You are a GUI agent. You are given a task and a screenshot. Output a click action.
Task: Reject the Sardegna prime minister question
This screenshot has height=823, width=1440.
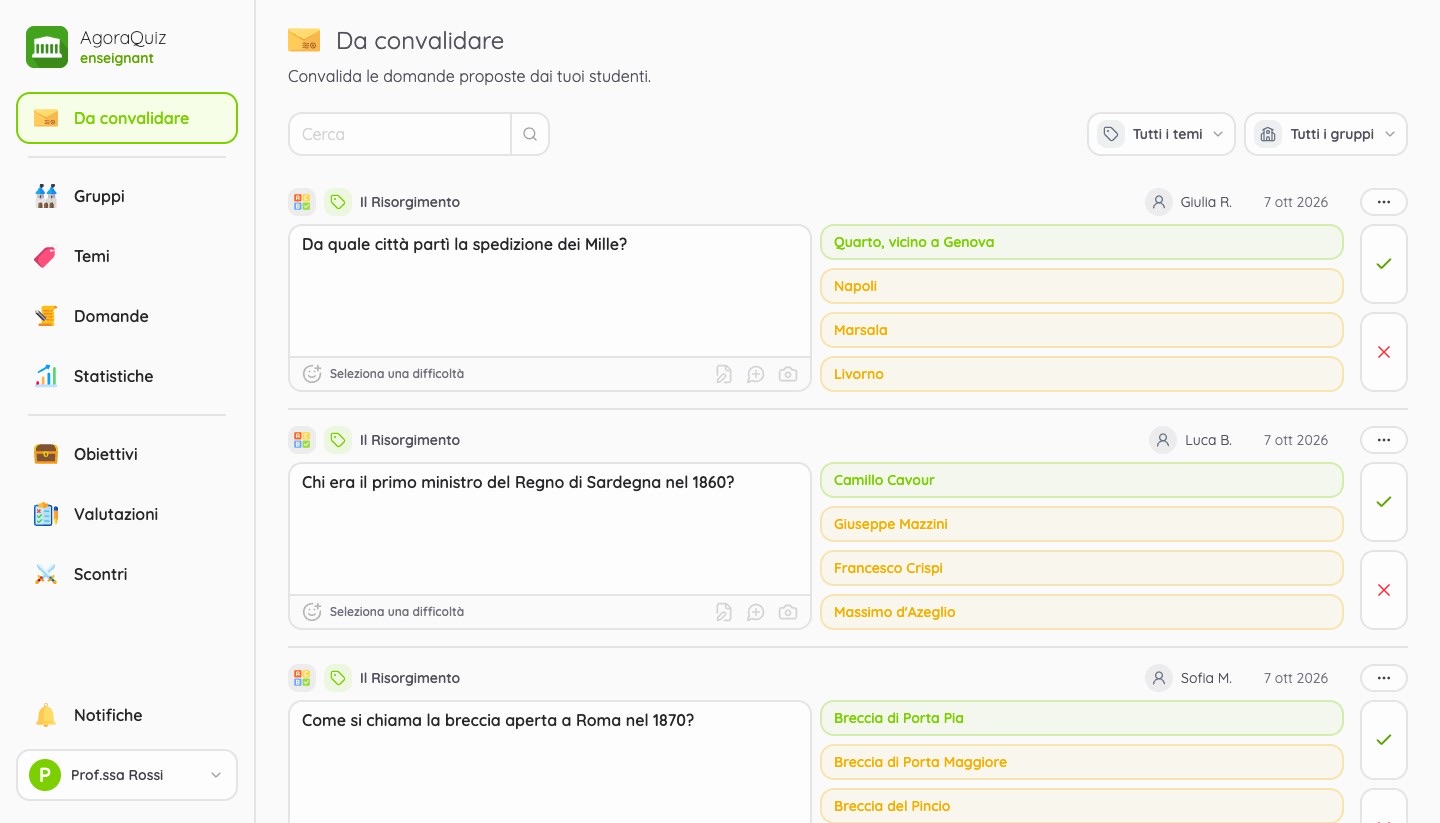1384,590
